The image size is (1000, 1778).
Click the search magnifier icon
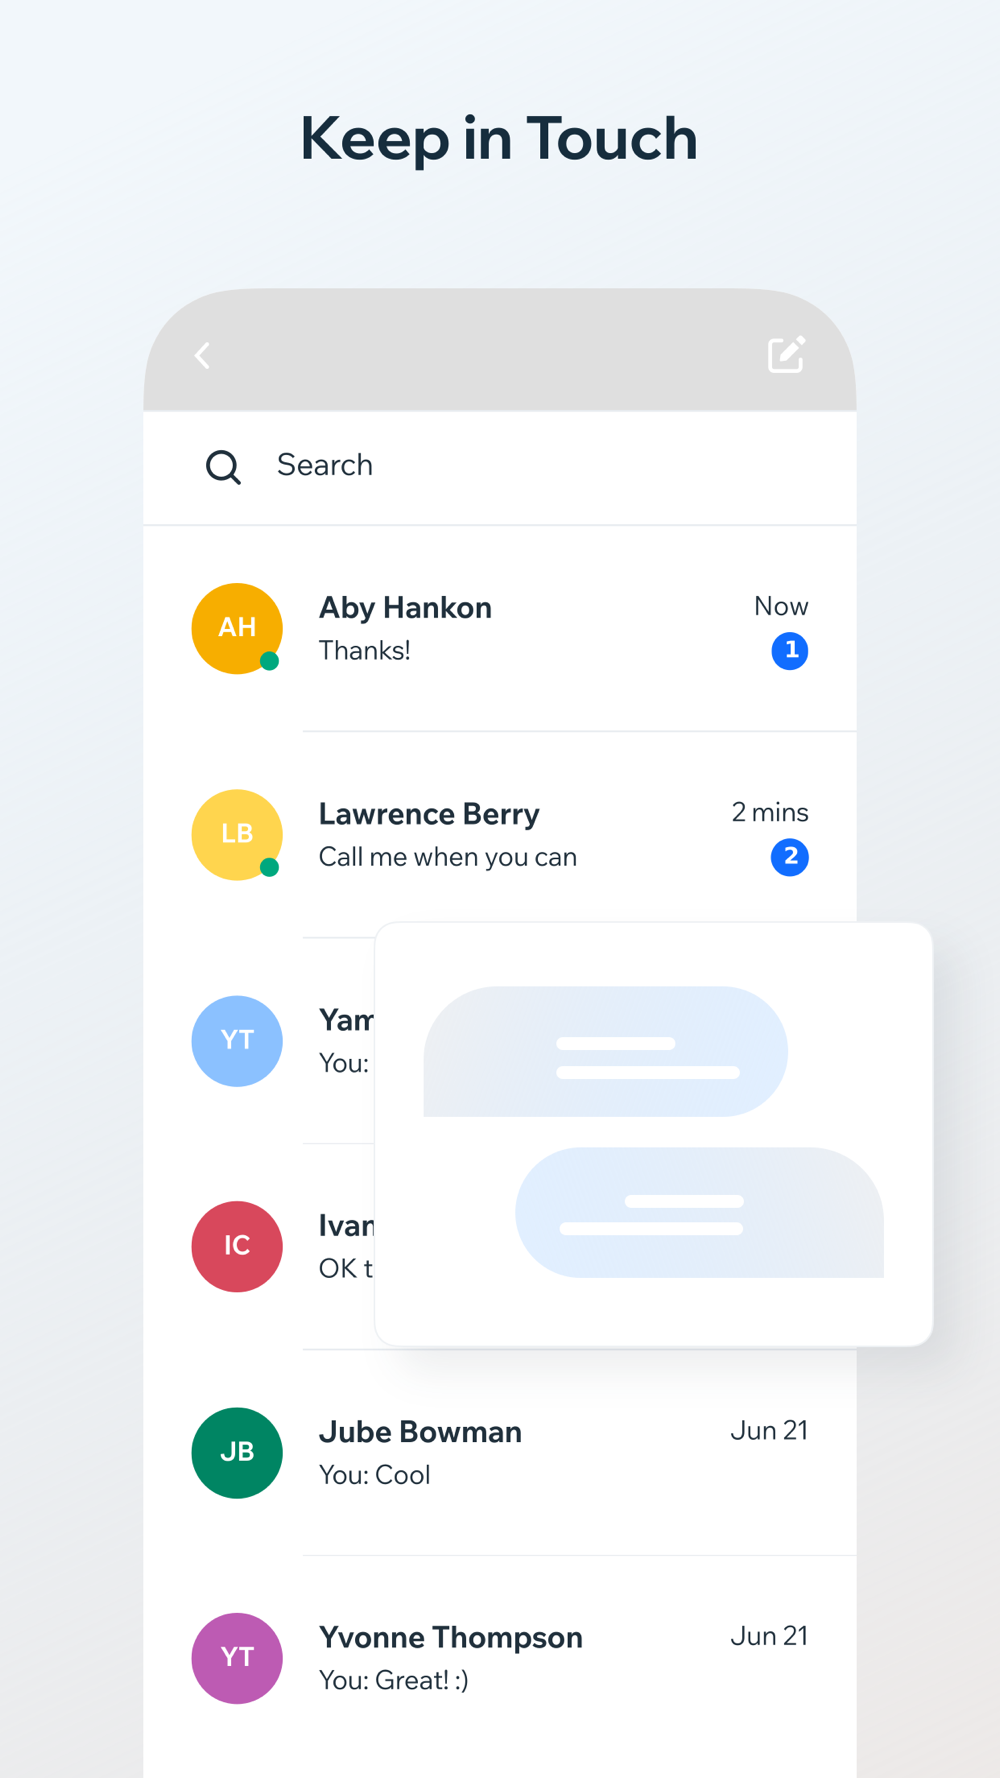click(x=223, y=466)
